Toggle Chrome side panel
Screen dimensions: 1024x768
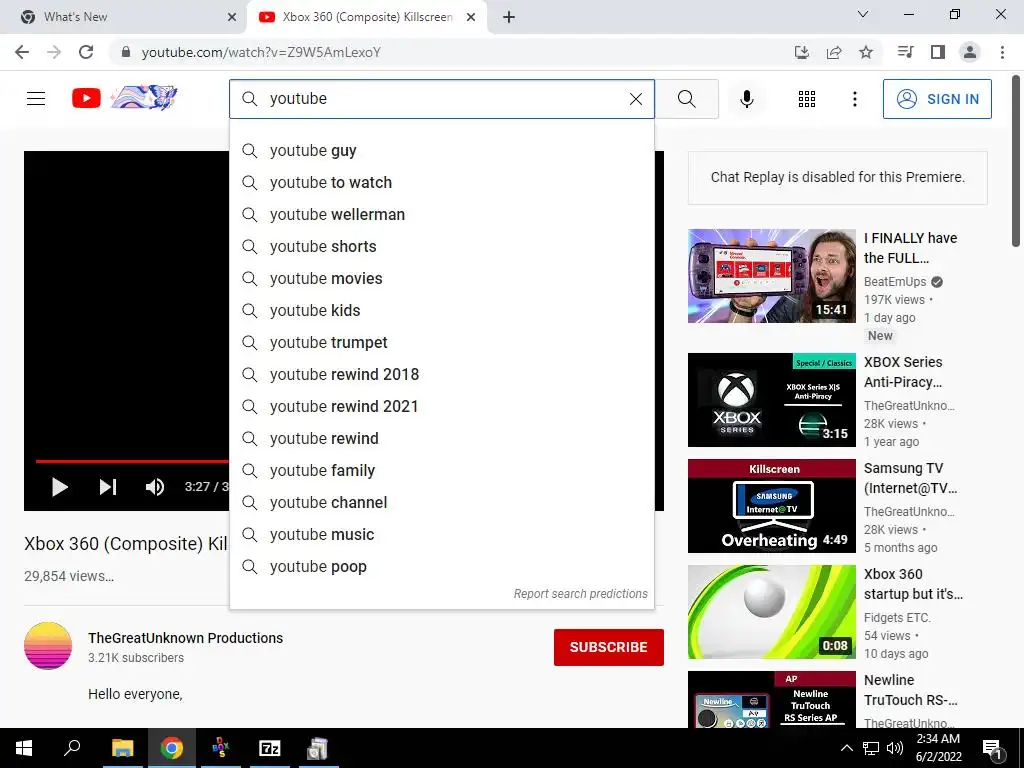[938, 52]
